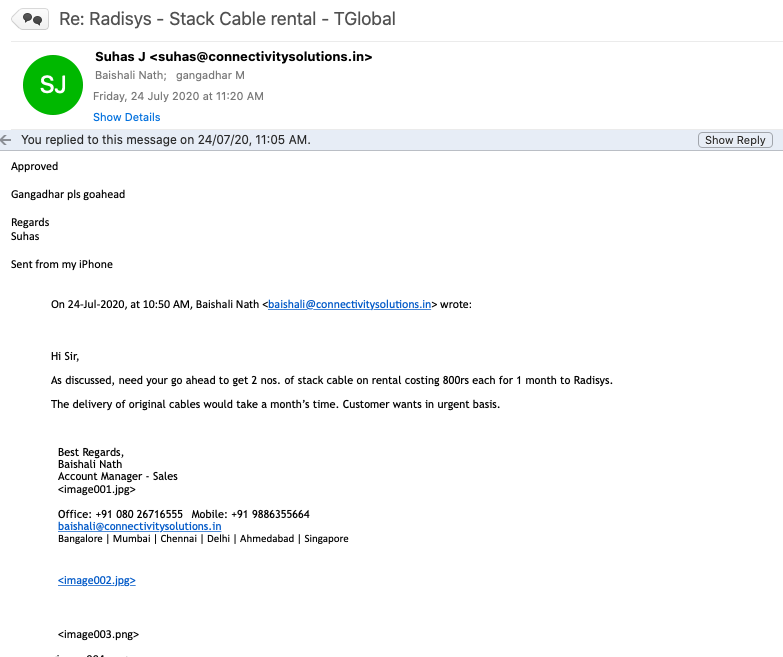Click the email subject title text
The height and width of the screenshot is (657, 783).
coord(227,18)
